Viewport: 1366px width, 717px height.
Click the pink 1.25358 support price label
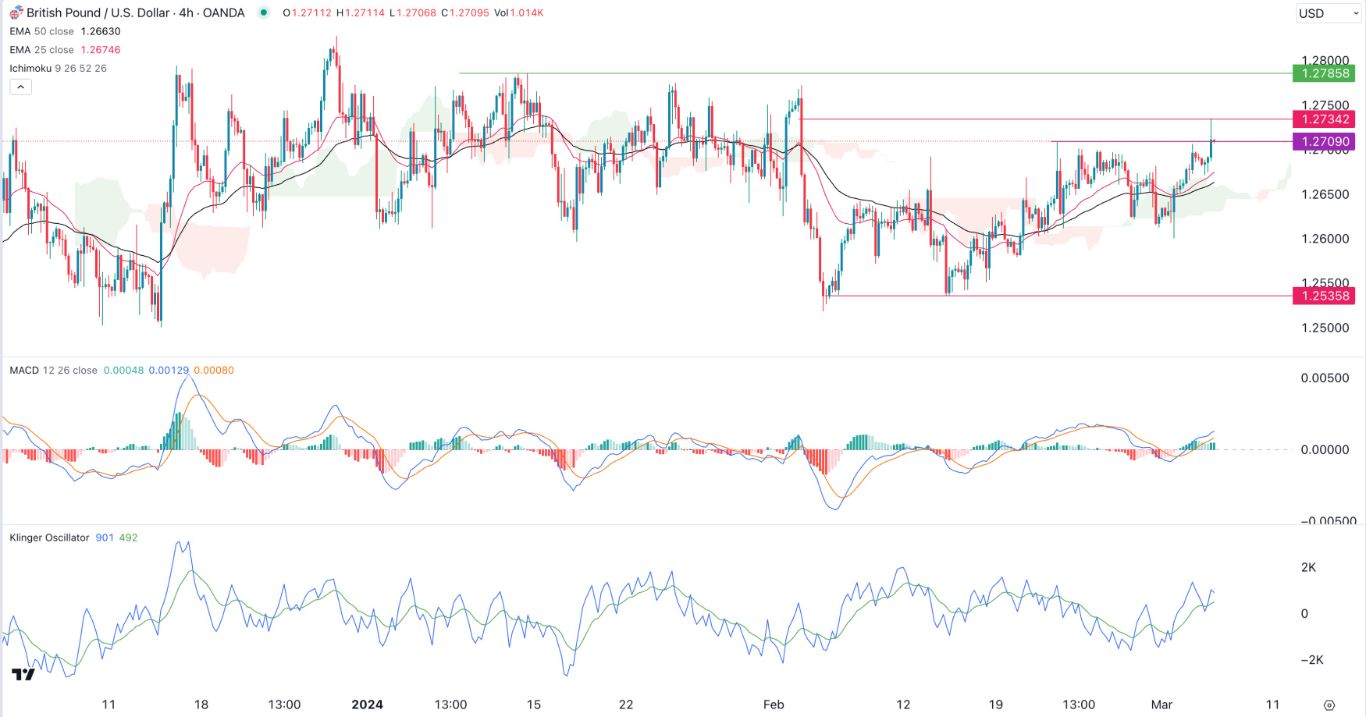1326,296
